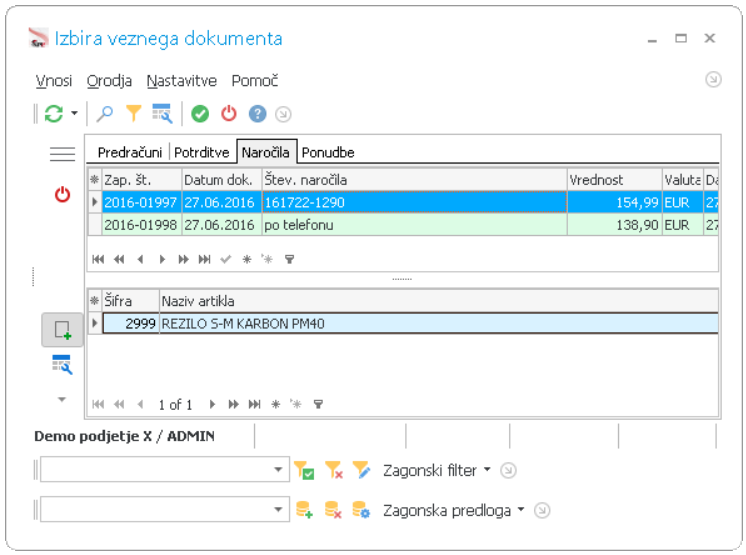Screen dimensions: 746x555
Task: Click bookmark asterisk in lower grid navigator
Action: click(x=275, y=404)
